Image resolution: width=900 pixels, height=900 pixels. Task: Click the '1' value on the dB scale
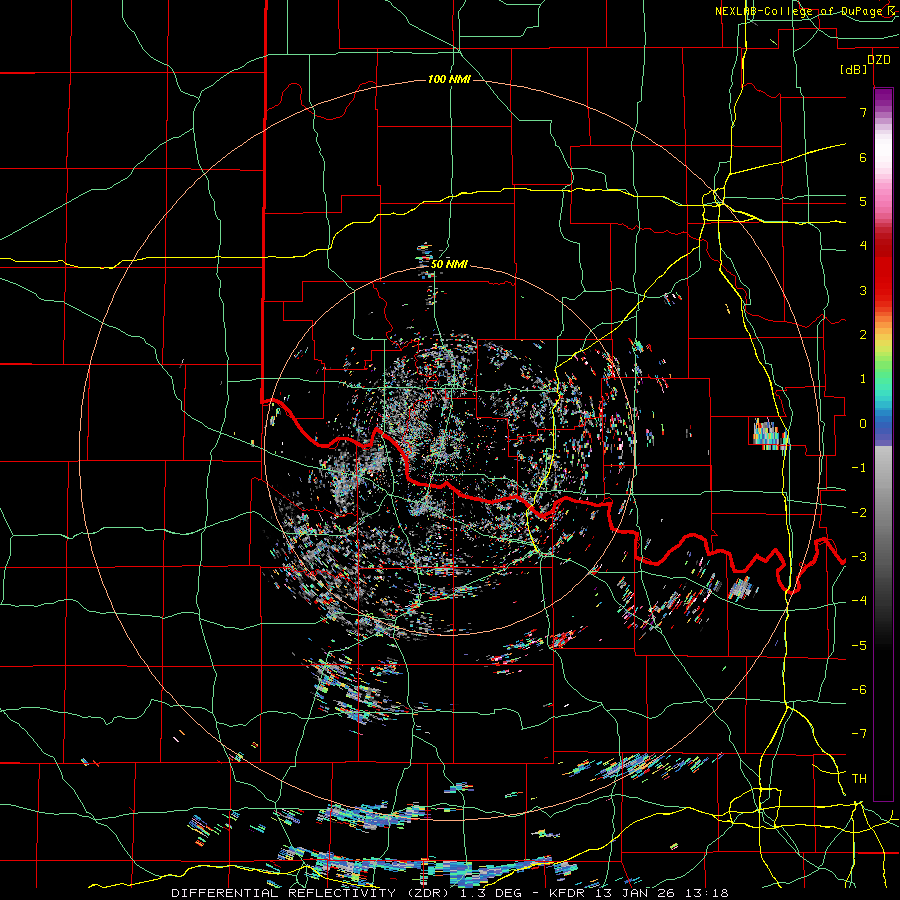(x=863, y=379)
